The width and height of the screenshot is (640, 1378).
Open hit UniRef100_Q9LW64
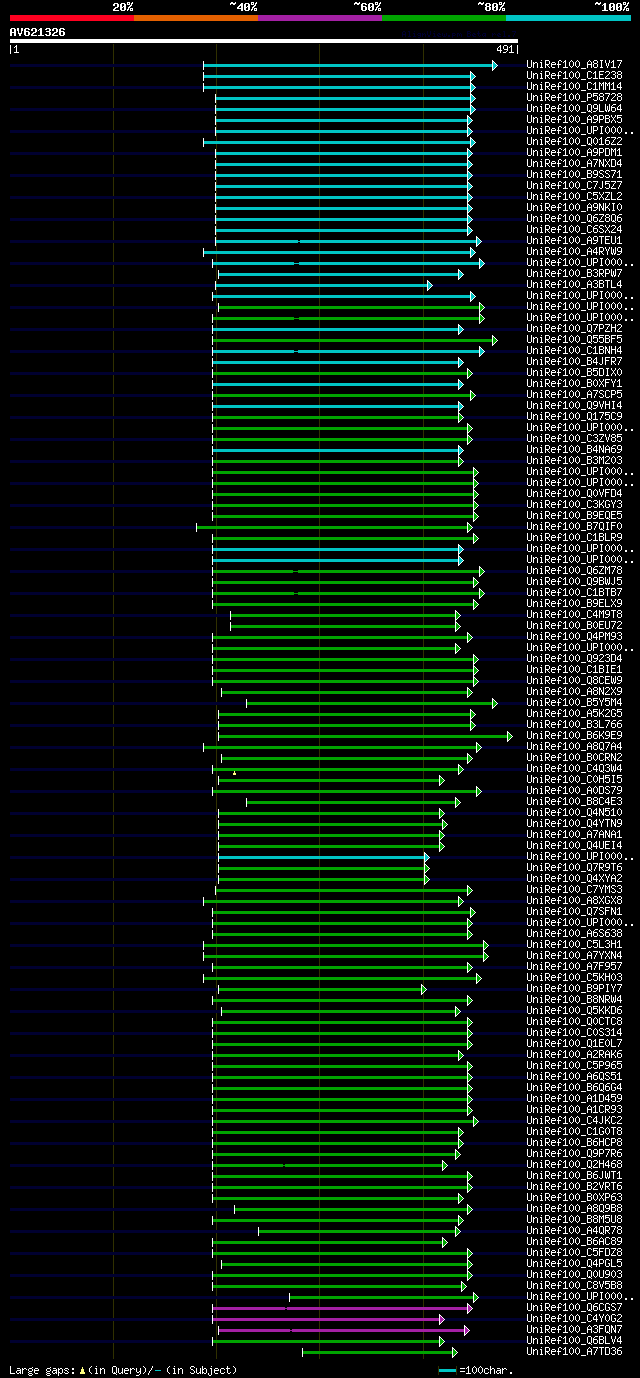574,108
